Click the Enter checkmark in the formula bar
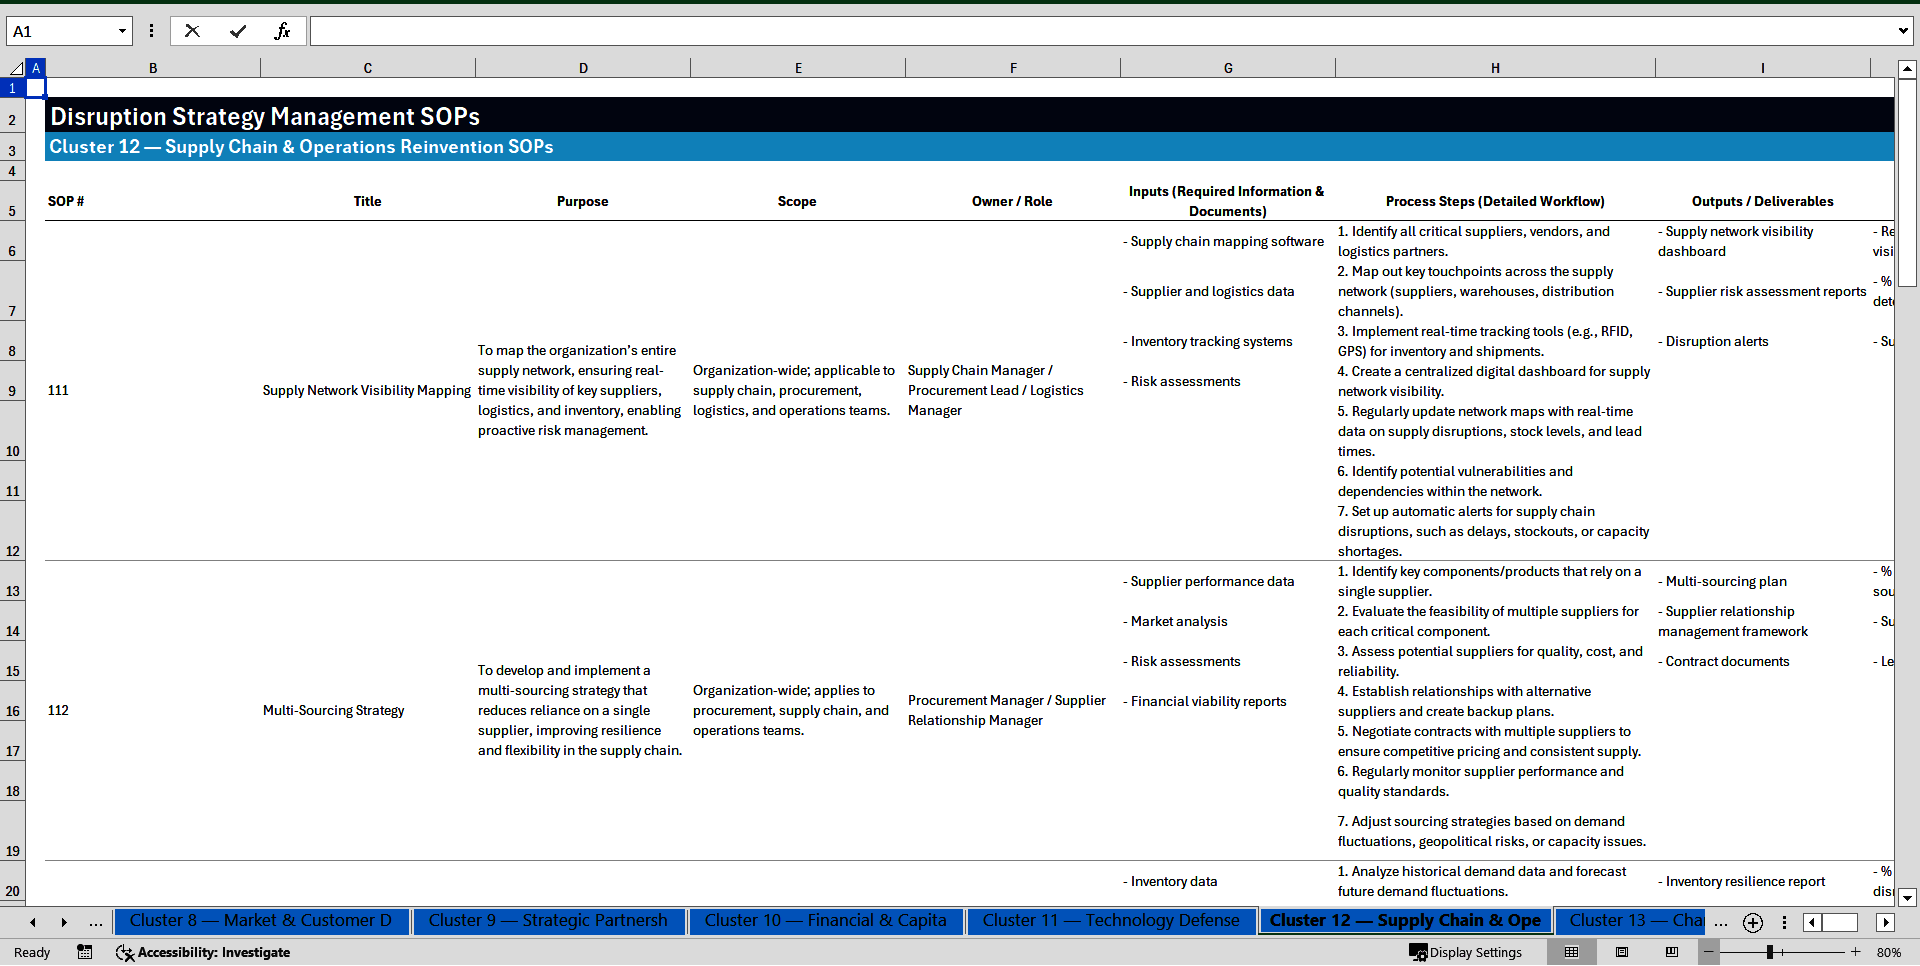This screenshot has width=1920, height=966. click(x=238, y=31)
